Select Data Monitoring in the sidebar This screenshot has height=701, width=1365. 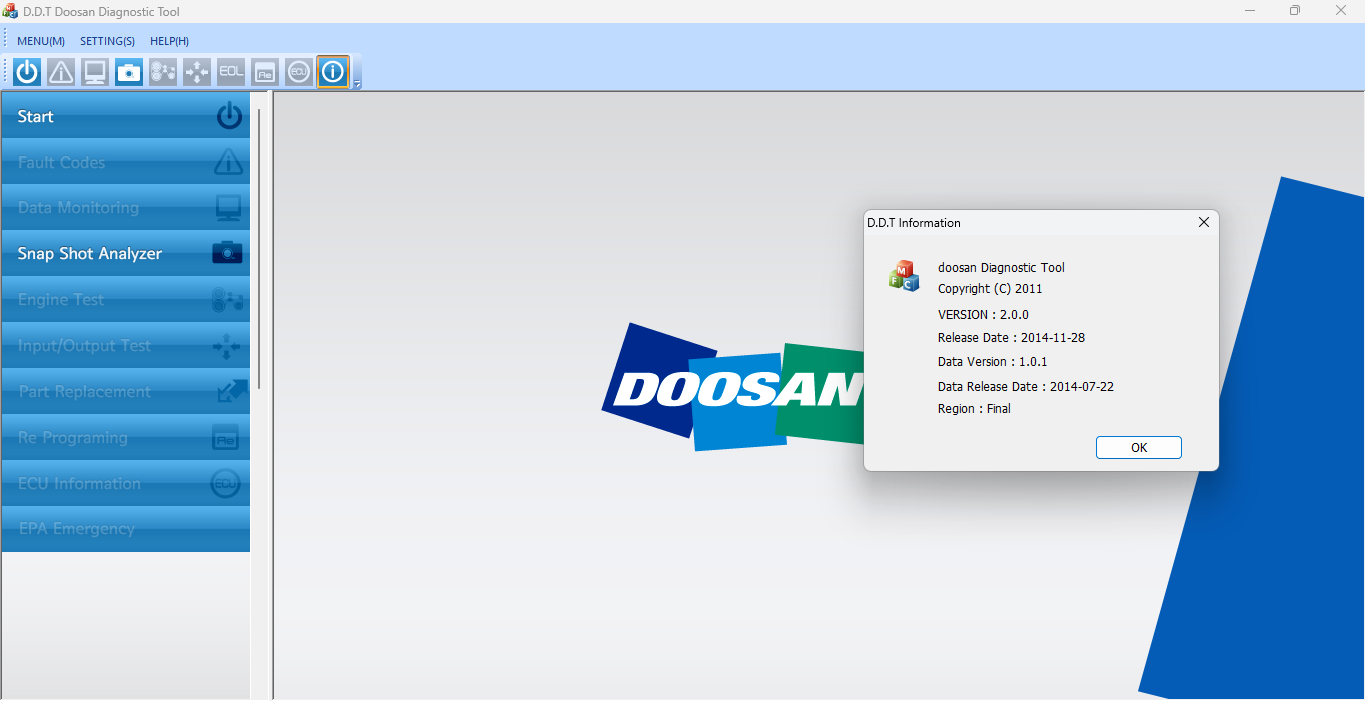pyautogui.click(x=126, y=208)
